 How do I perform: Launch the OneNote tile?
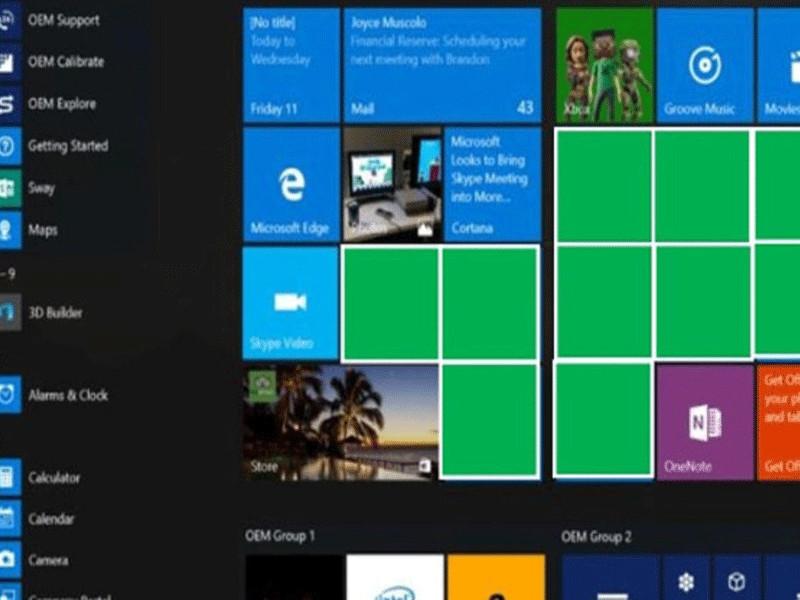point(705,422)
